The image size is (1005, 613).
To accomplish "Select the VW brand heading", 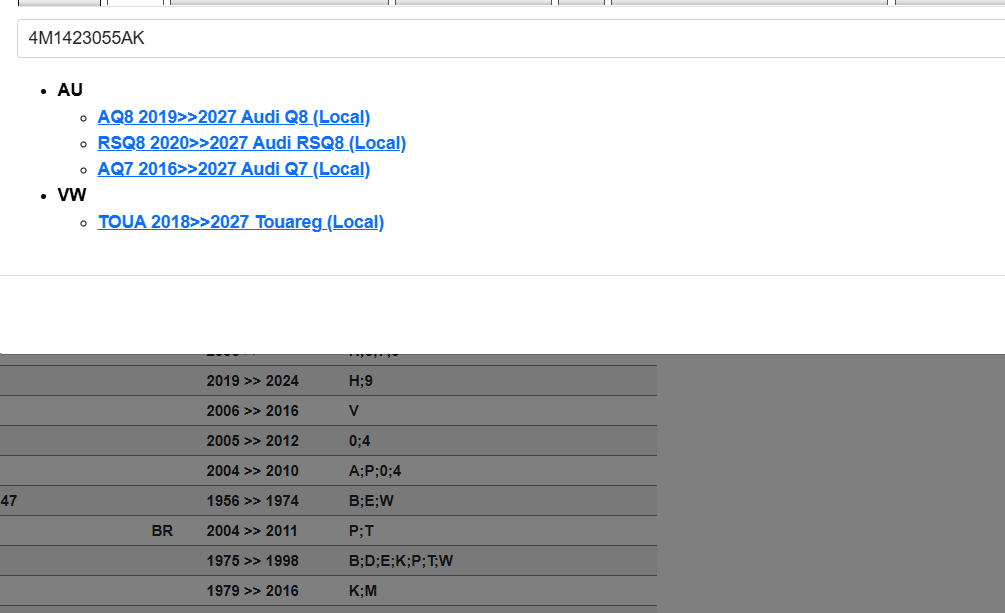I will coord(72,195).
